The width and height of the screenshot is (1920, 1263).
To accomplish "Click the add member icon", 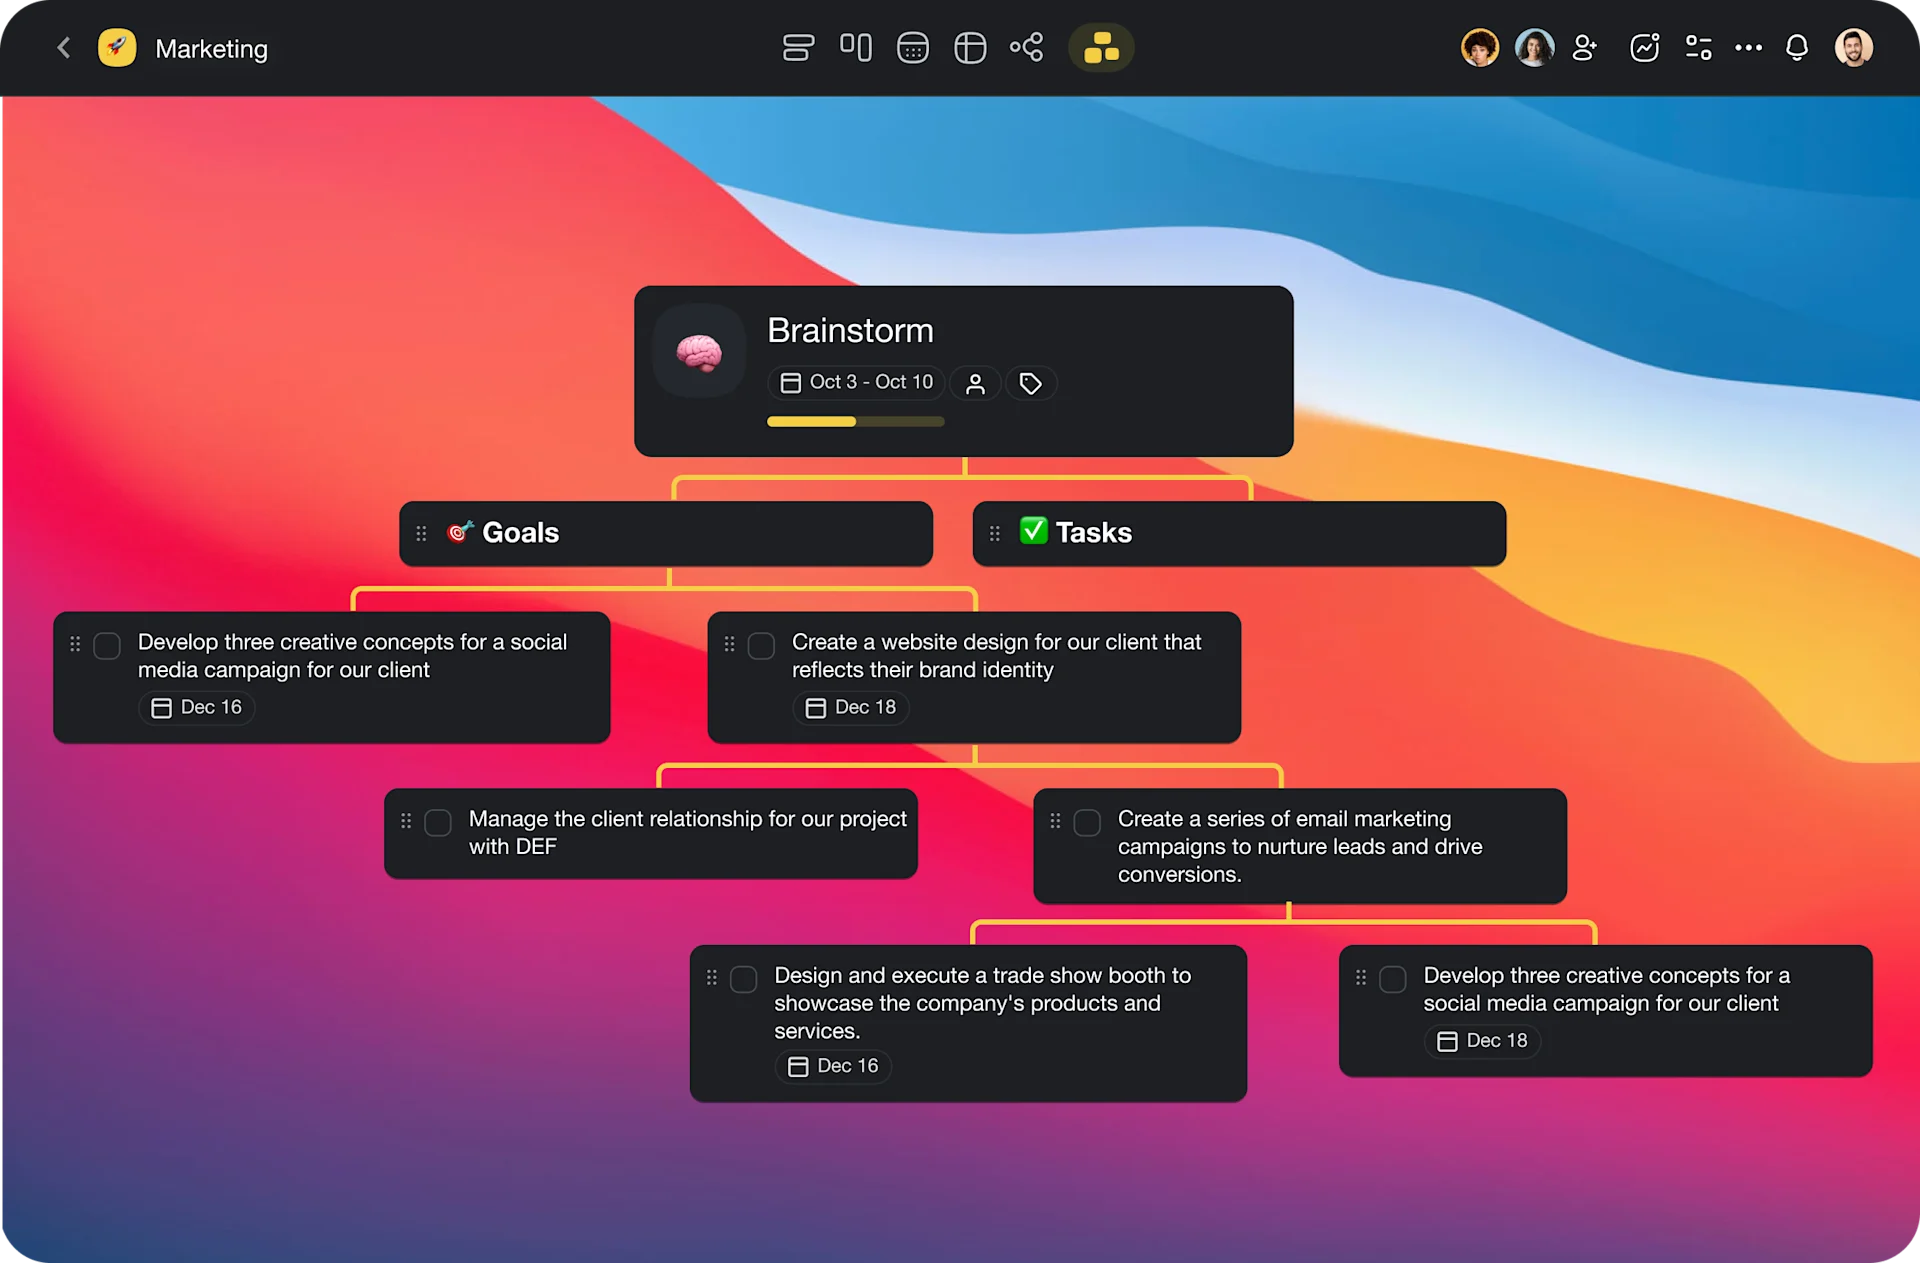I will [1585, 48].
